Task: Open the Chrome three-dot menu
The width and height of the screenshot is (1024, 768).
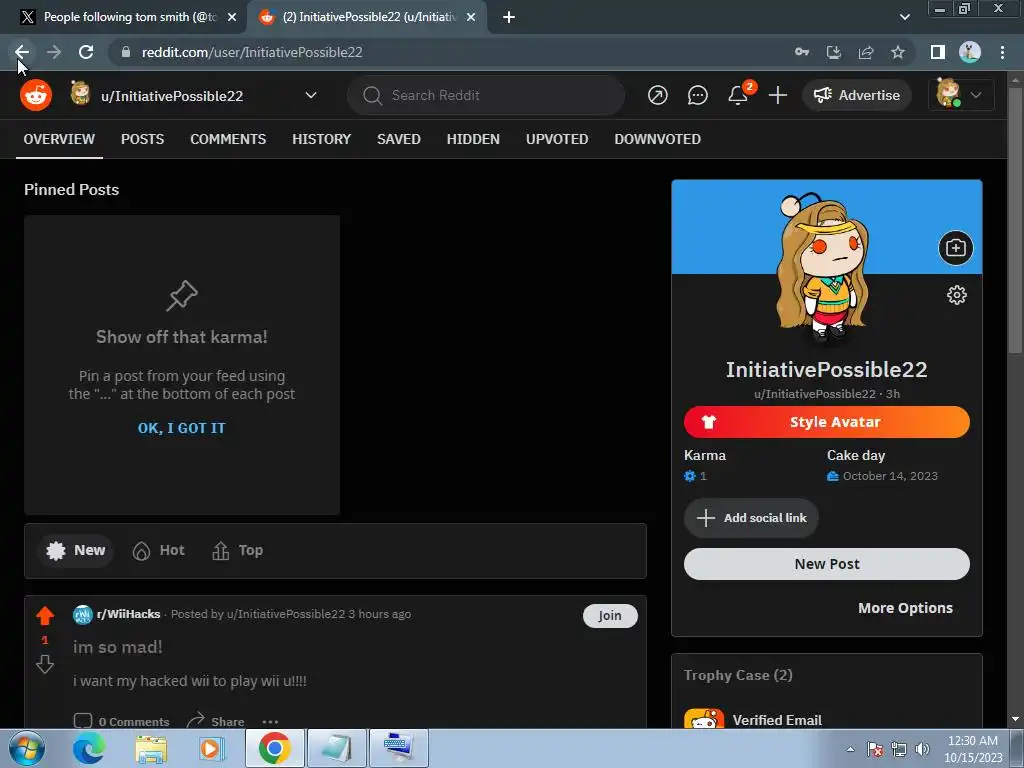Action: [x=1002, y=52]
